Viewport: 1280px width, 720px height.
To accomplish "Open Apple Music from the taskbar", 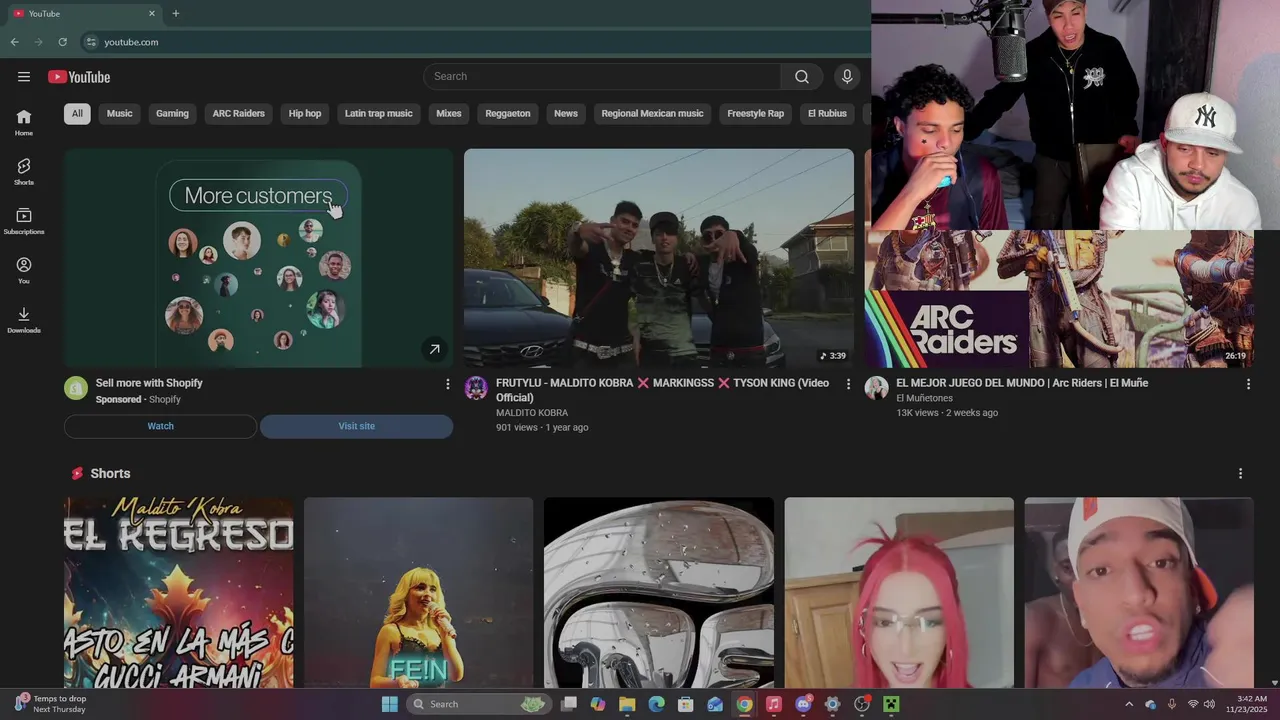I will (x=773, y=704).
